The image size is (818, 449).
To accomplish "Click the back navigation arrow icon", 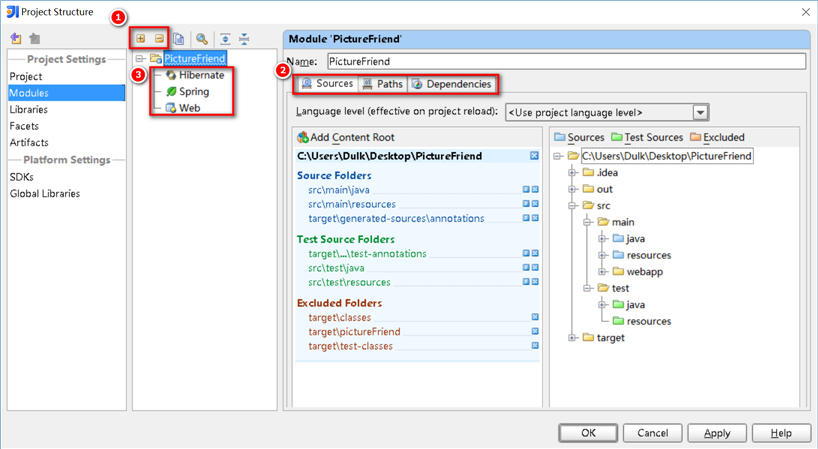I will 16,38.
